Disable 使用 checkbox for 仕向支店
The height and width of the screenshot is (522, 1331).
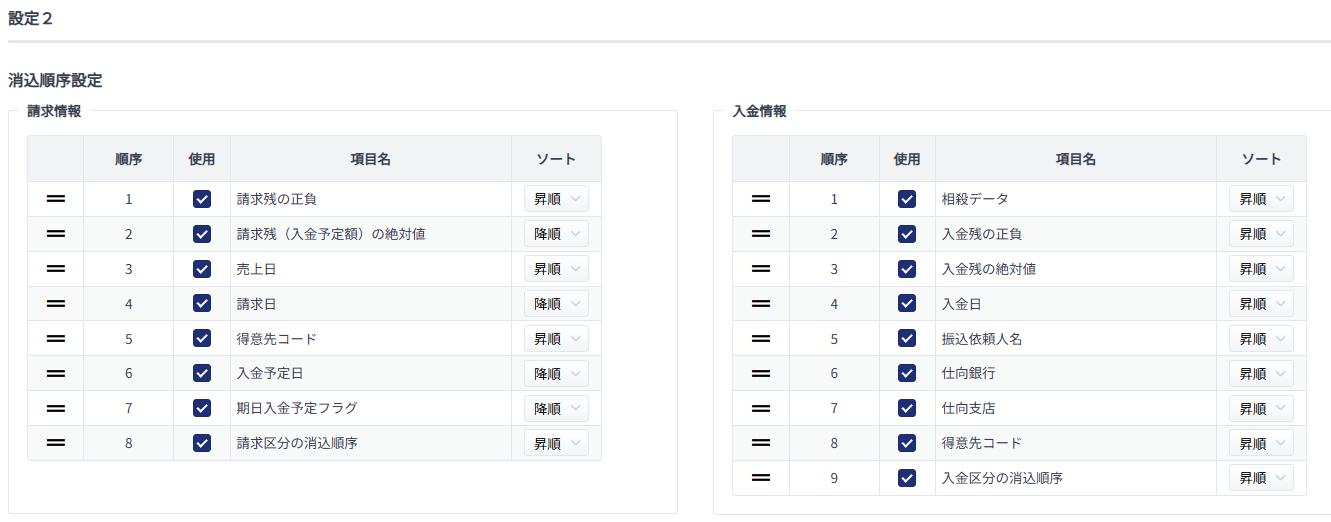click(907, 408)
